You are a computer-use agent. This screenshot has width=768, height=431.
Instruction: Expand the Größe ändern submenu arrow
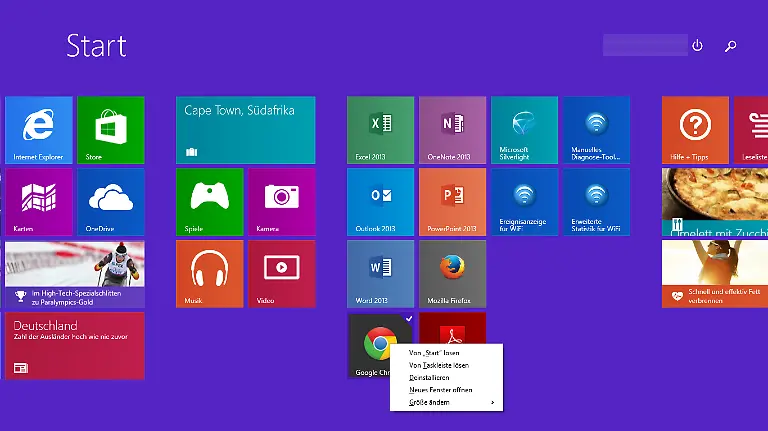[492, 403]
